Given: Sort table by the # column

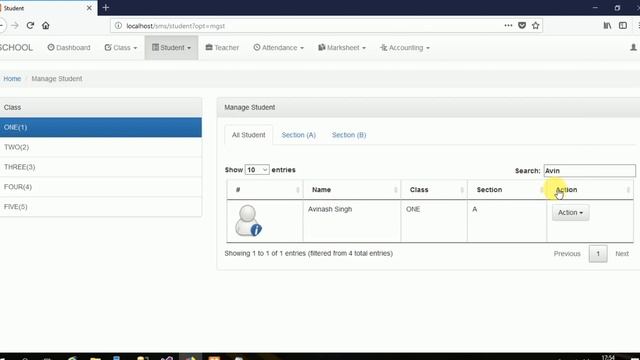Looking at the screenshot, I should point(265,190).
